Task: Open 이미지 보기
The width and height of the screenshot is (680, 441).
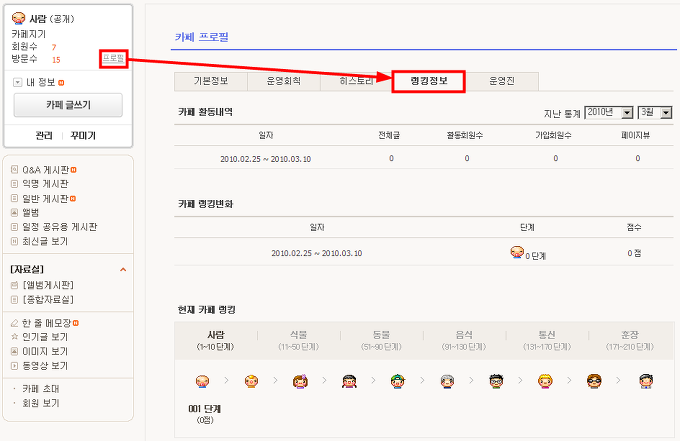Action: point(45,351)
